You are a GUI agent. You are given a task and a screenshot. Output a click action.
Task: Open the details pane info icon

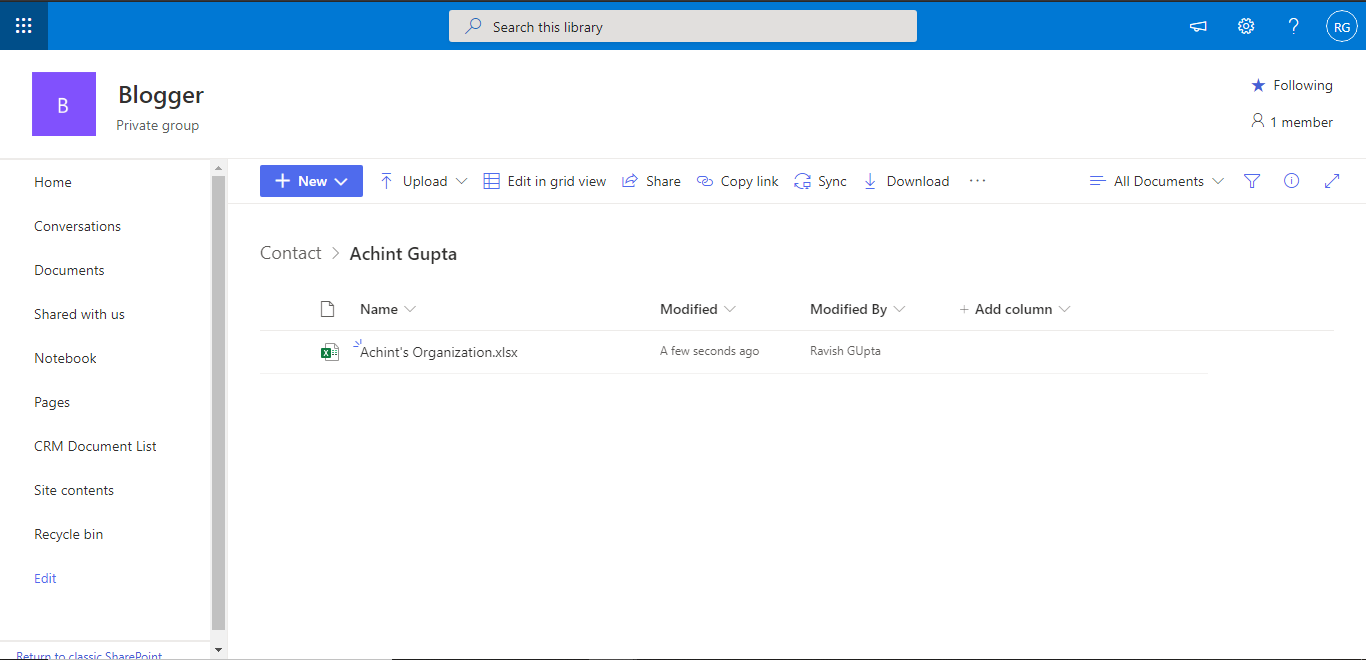pyautogui.click(x=1292, y=181)
